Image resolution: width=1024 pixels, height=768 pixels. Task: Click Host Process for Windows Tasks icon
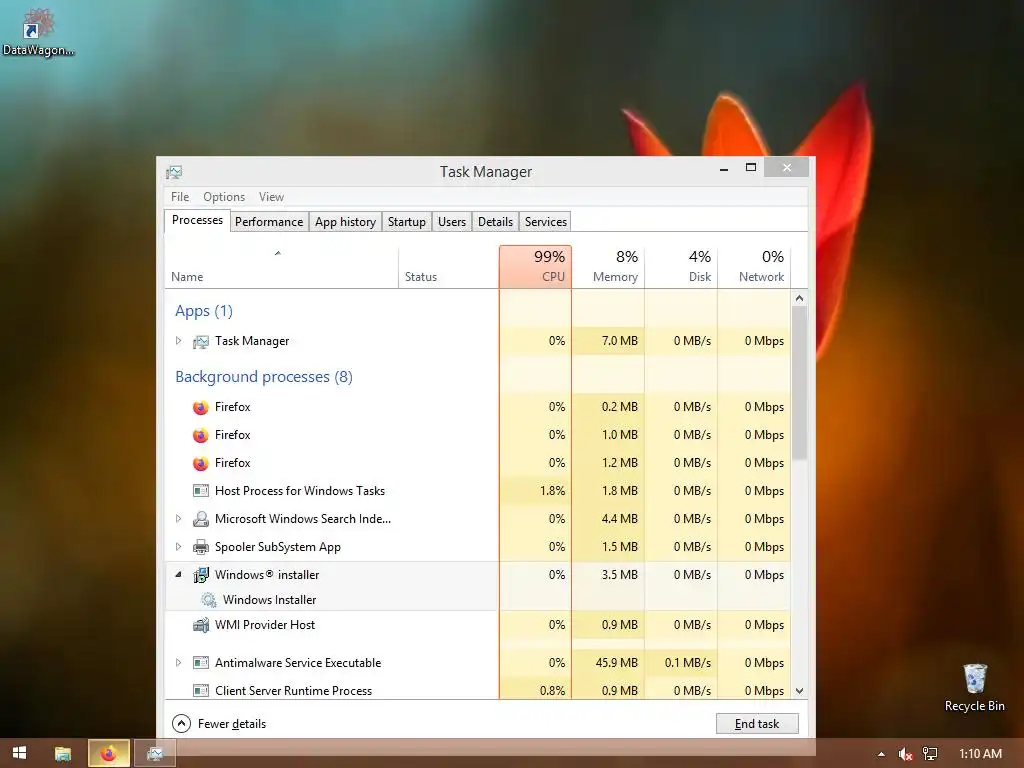coord(200,491)
